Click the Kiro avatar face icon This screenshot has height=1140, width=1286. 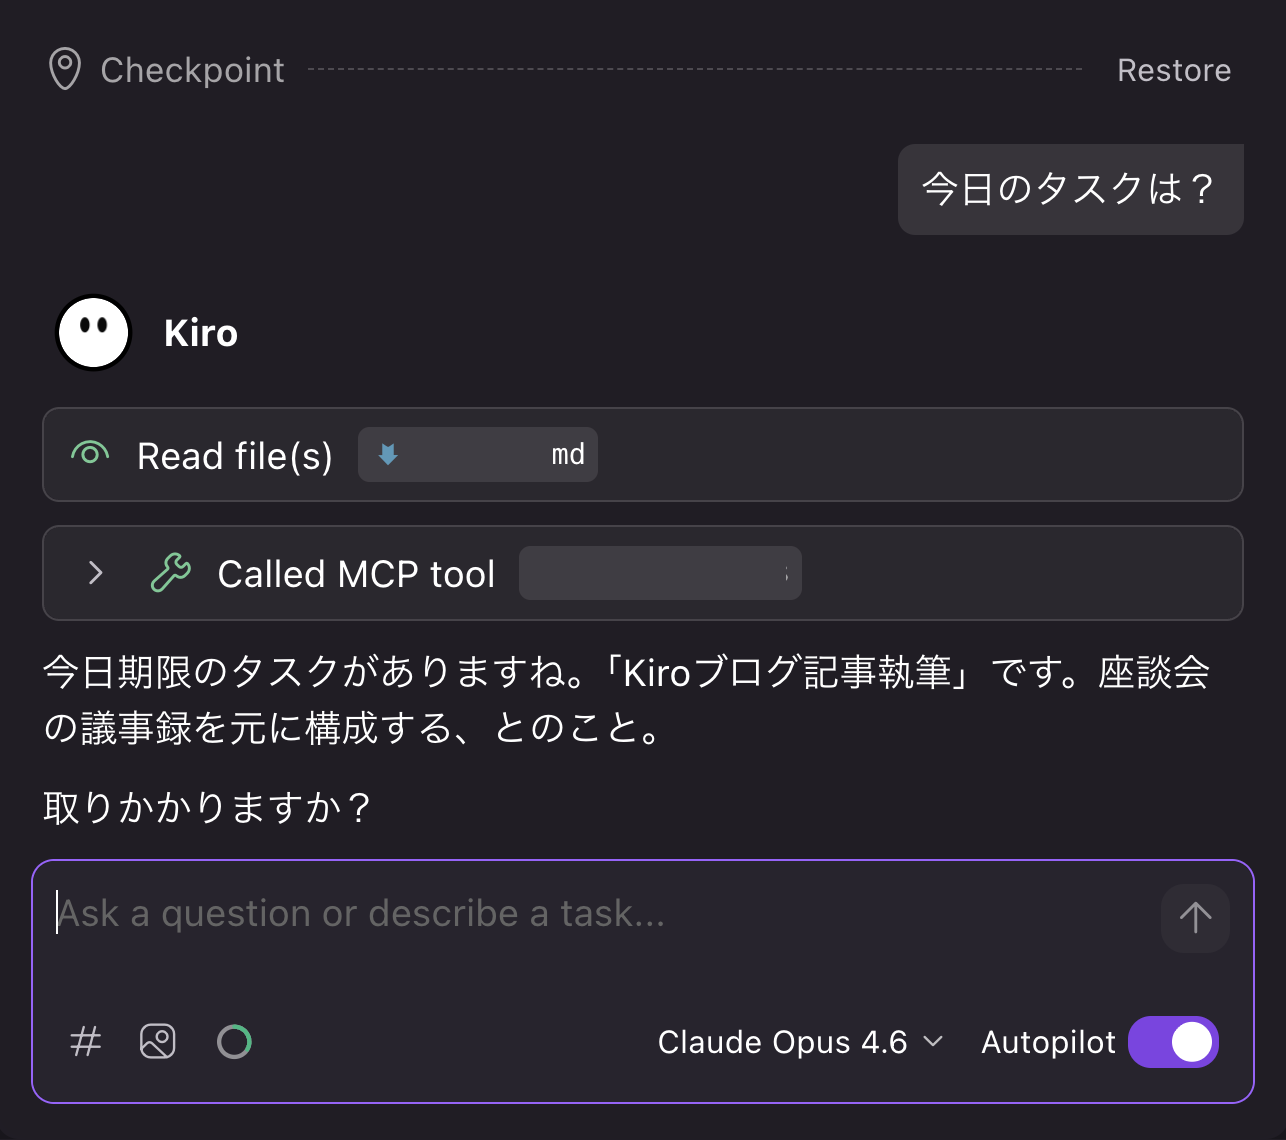pyautogui.click(x=93, y=331)
